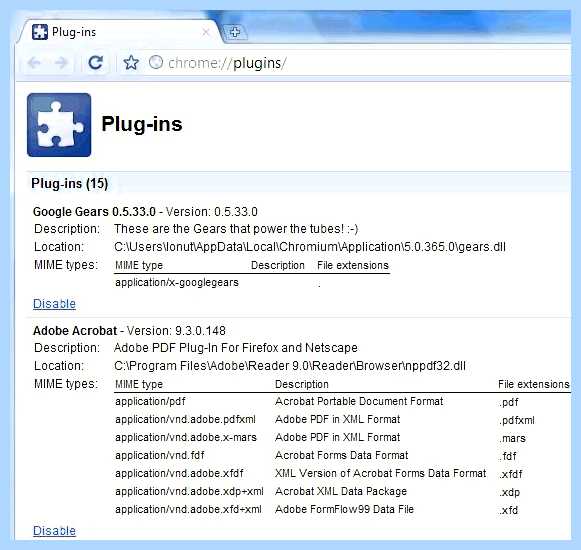Click the Plug-ins (15) section header

point(70,183)
